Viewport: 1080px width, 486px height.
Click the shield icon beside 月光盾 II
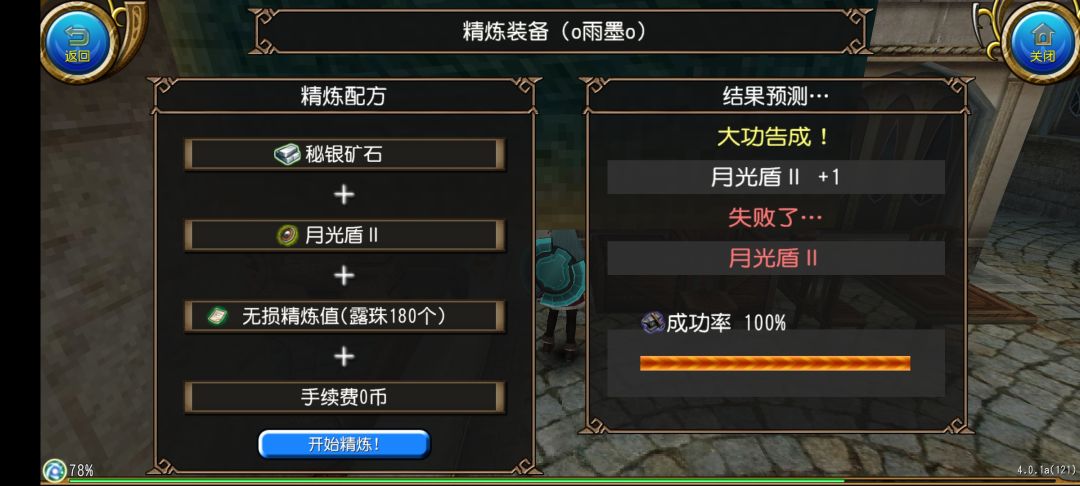point(287,235)
